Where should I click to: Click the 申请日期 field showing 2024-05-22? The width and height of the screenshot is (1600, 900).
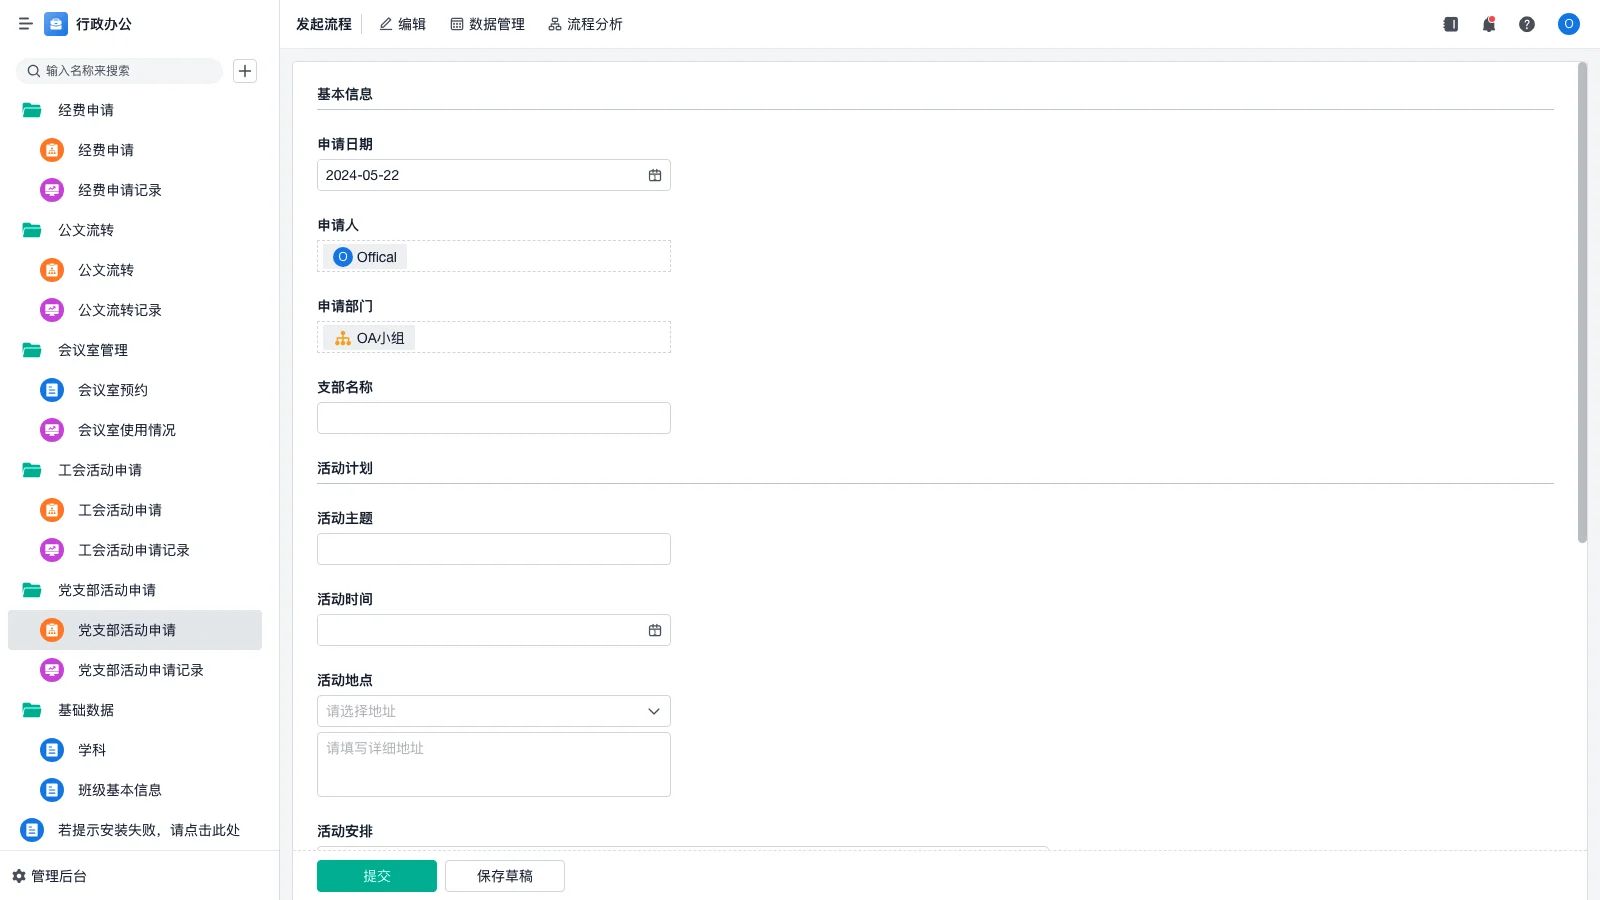494,175
